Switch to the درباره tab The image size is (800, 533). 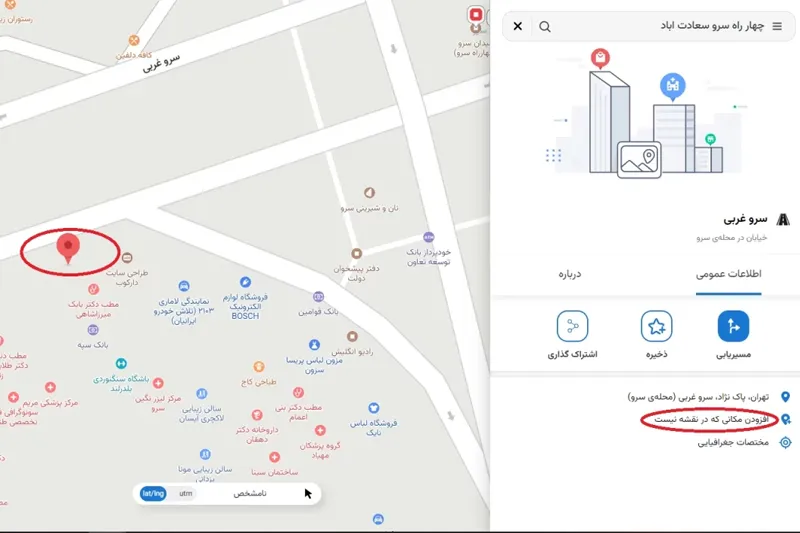(569, 274)
